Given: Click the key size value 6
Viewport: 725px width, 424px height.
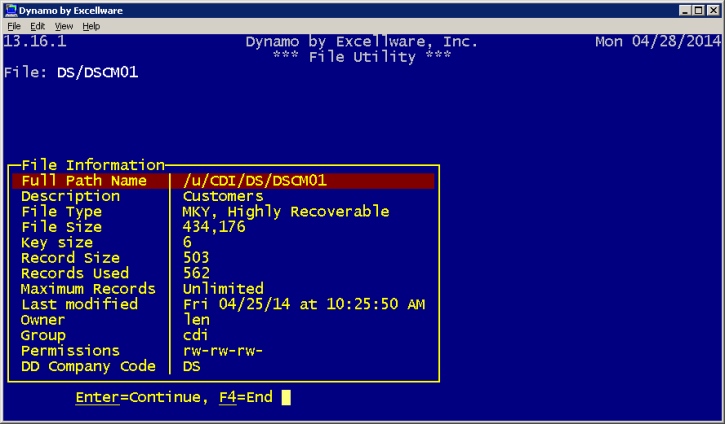Looking at the screenshot, I should pyautogui.click(x=187, y=242).
